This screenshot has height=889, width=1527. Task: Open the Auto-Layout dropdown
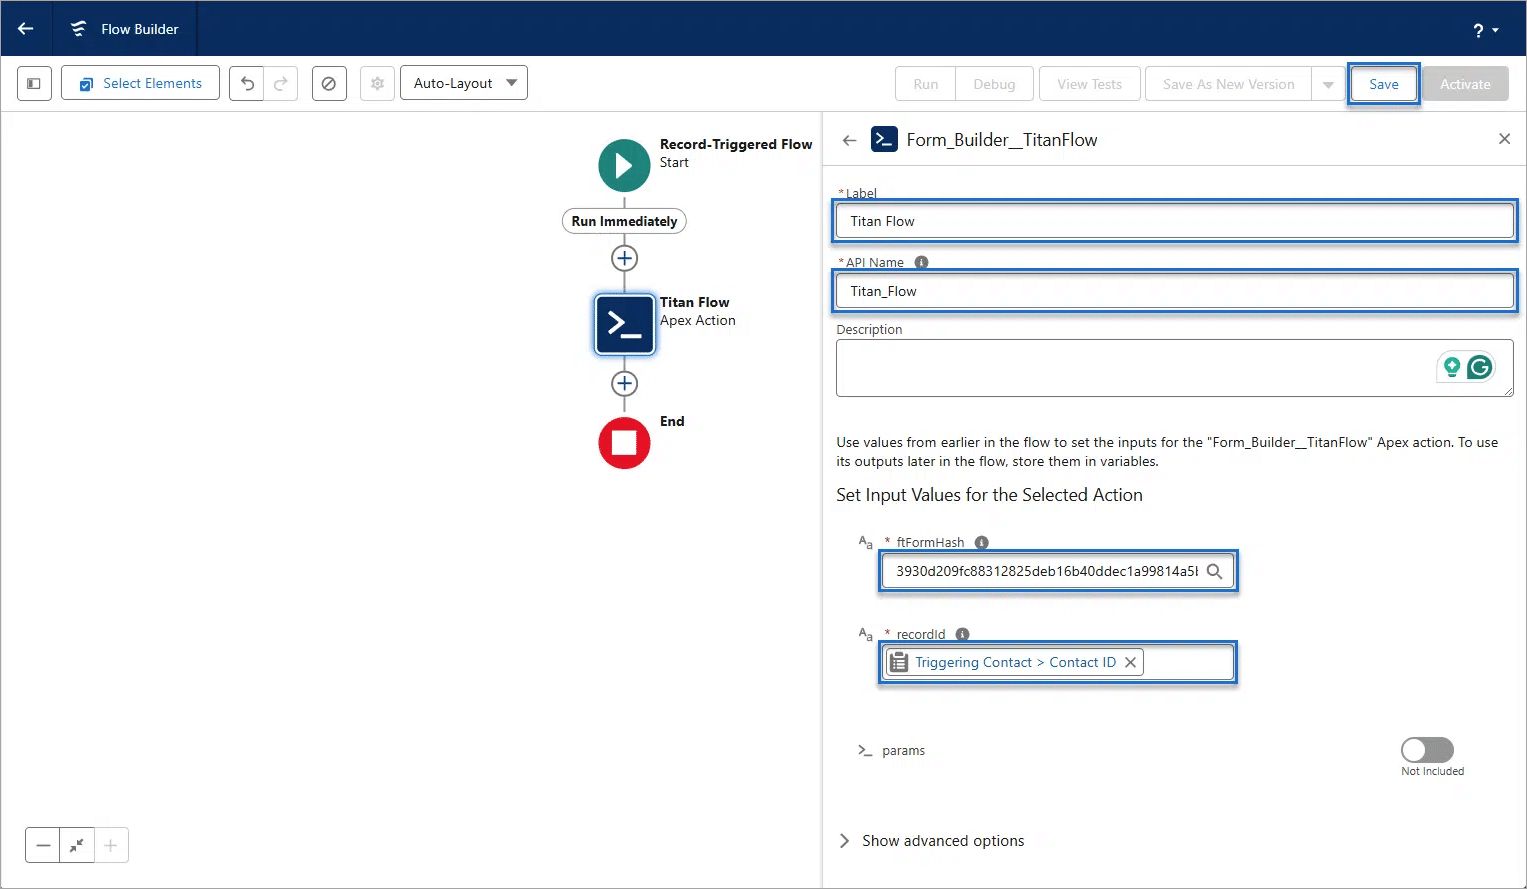pyautogui.click(x=464, y=84)
